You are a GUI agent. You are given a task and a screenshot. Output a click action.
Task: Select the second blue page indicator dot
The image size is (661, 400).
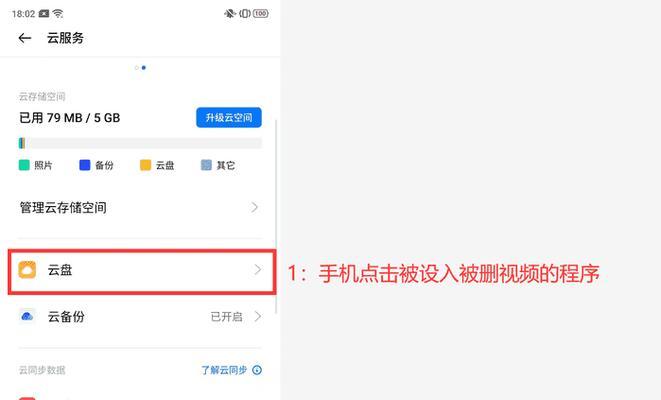[x=144, y=68]
